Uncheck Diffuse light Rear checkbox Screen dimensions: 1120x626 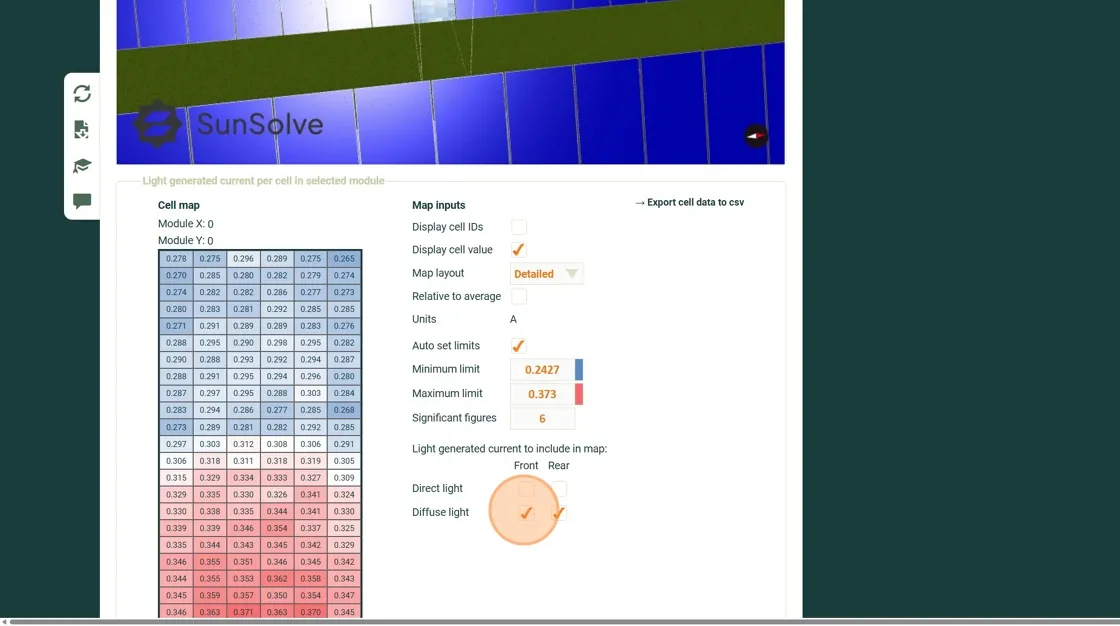tap(559, 513)
